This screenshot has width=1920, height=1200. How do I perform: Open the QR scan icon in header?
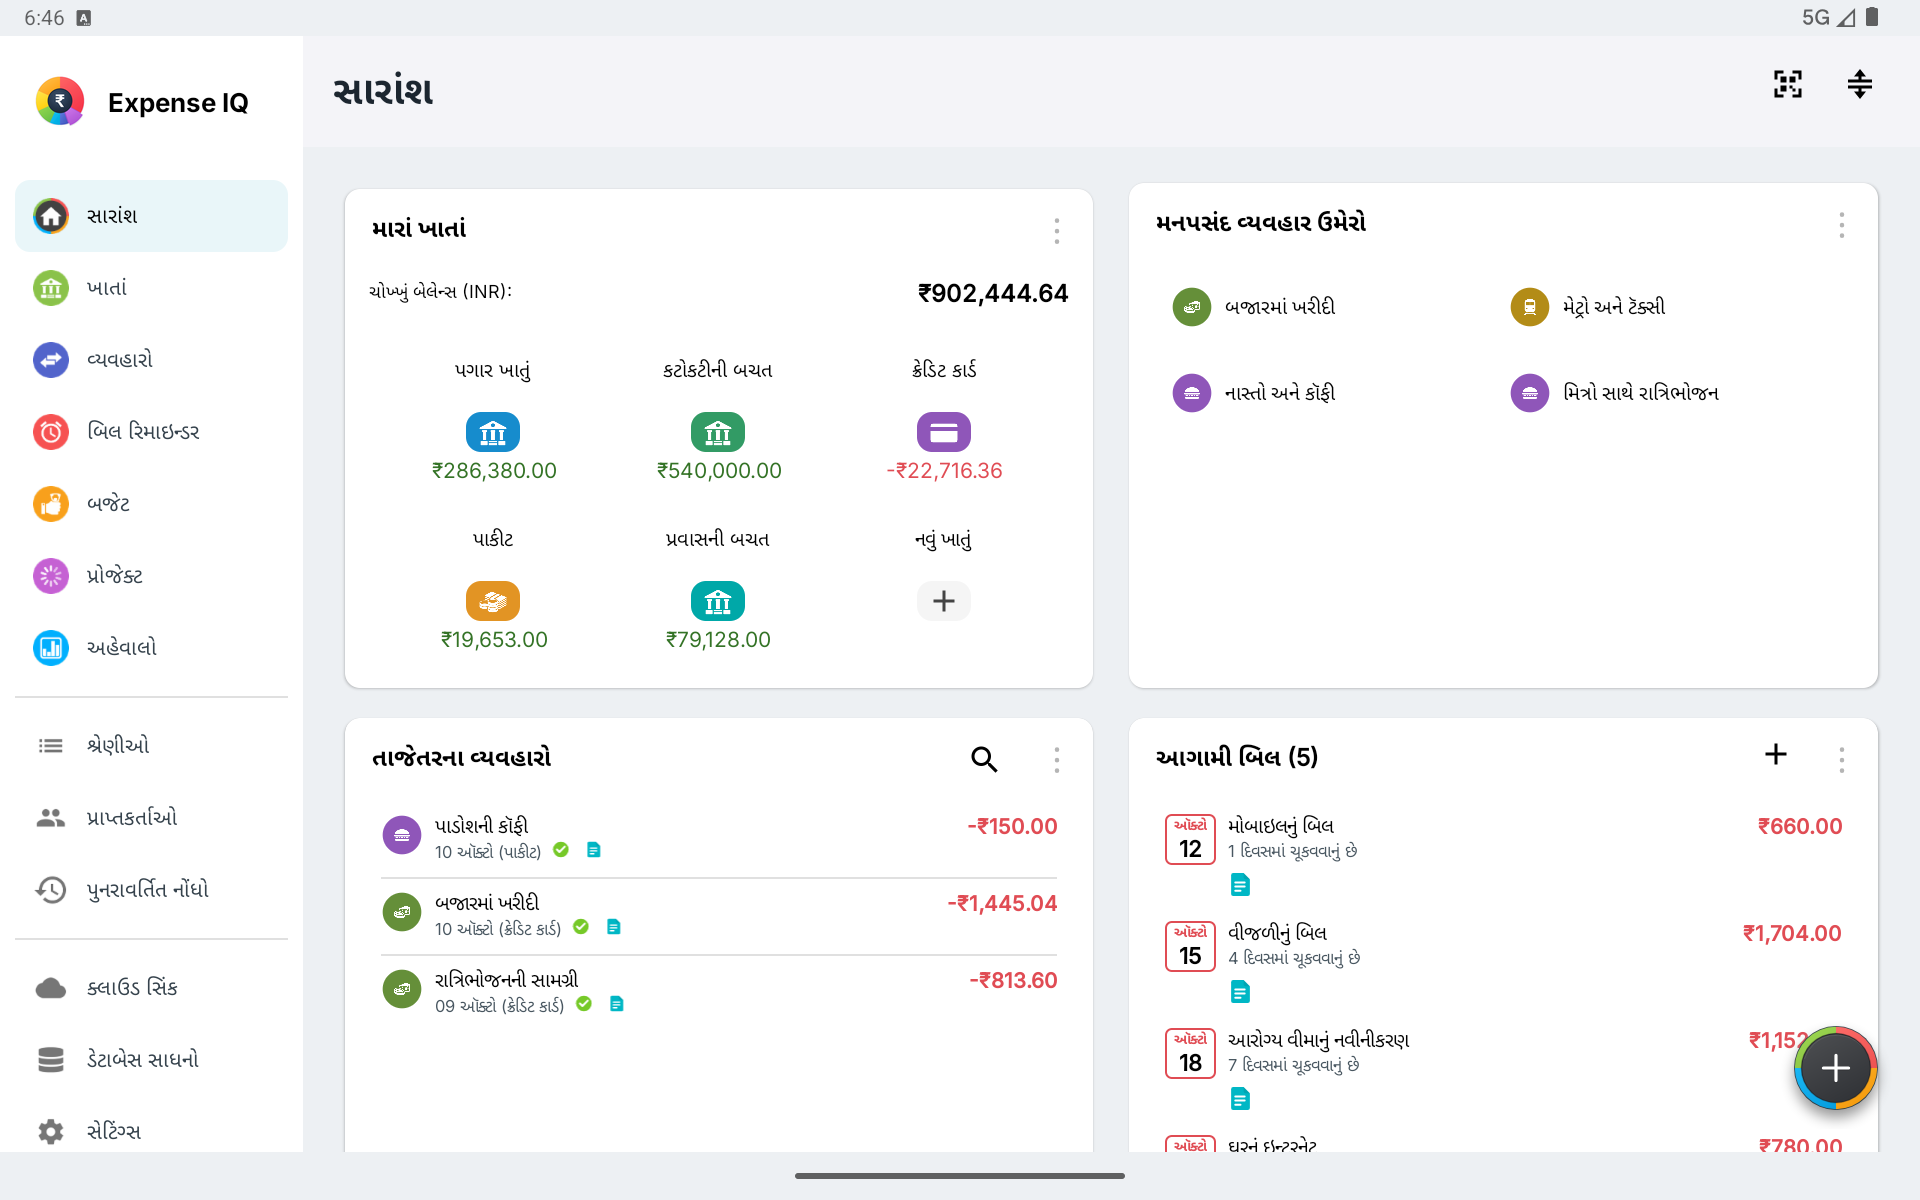(x=1788, y=85)
